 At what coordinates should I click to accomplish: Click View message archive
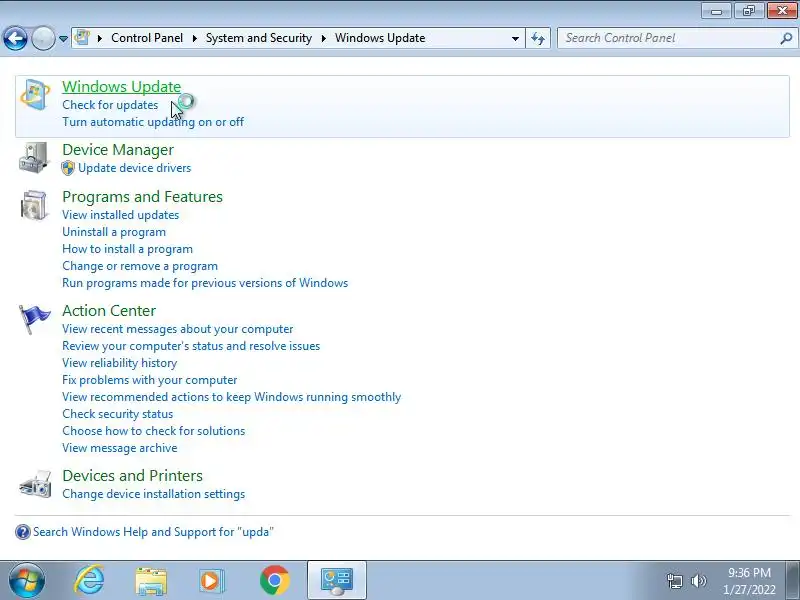pos(120,448)
